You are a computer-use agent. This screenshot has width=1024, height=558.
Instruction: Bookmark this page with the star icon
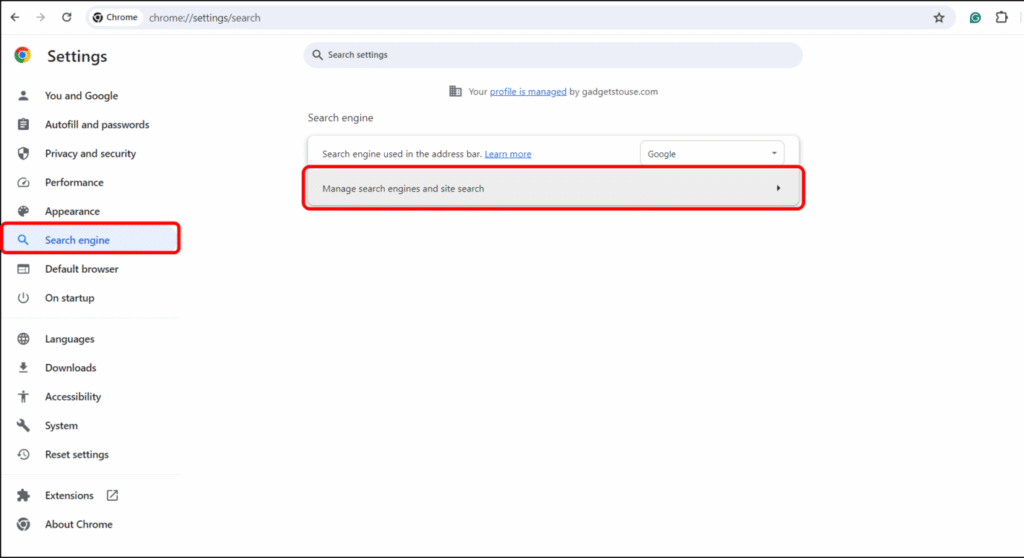tap(938, 17)
